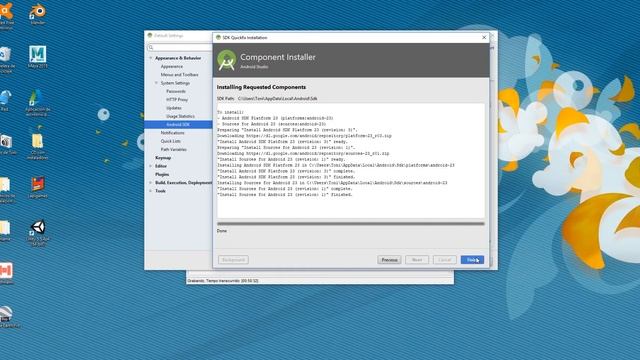Click the greyed-out Next button

417,260
